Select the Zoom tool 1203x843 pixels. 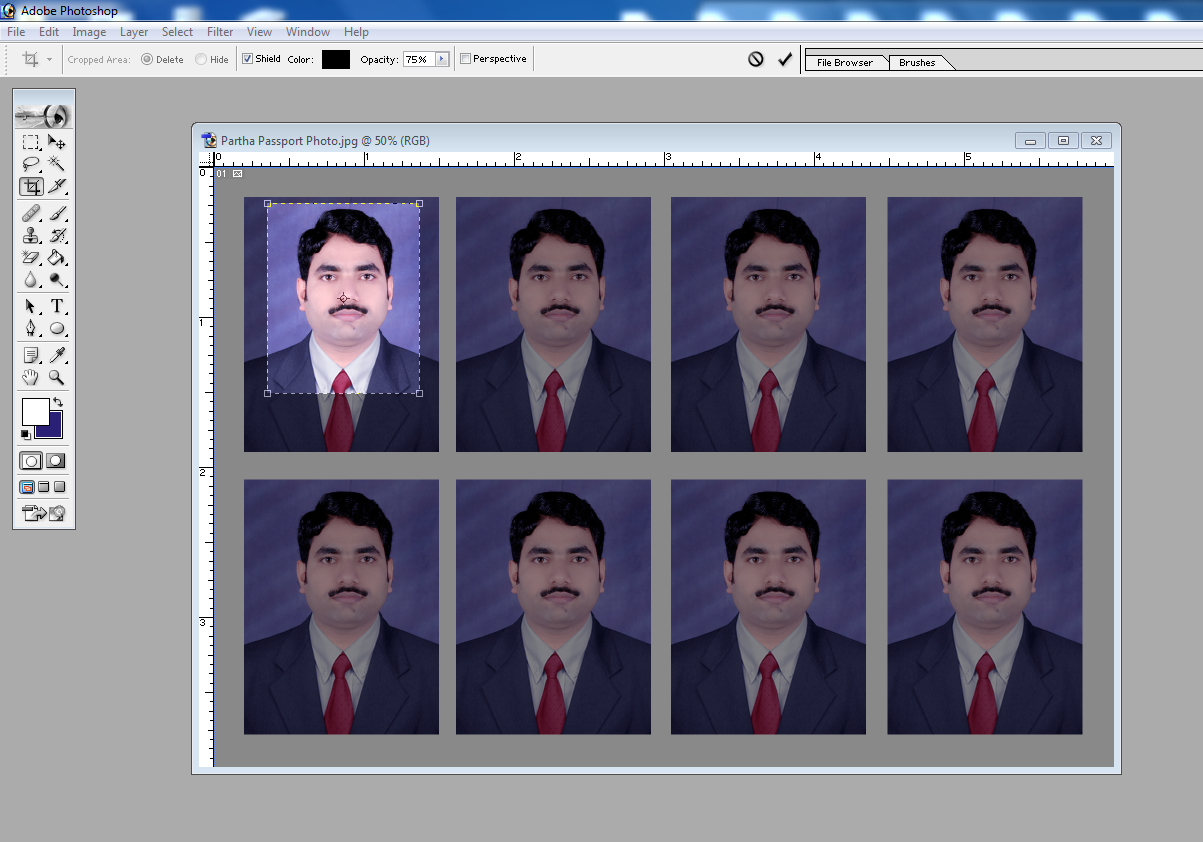point(57,377)
